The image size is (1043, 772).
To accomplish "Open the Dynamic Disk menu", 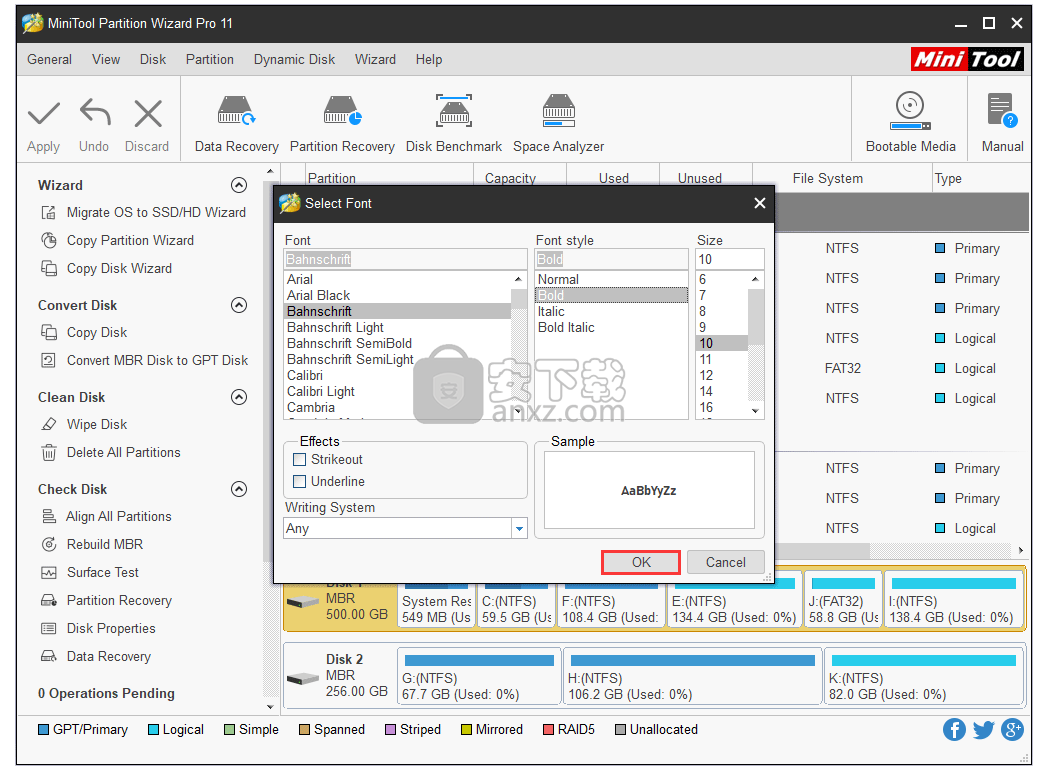I will (x=294, y=59).
